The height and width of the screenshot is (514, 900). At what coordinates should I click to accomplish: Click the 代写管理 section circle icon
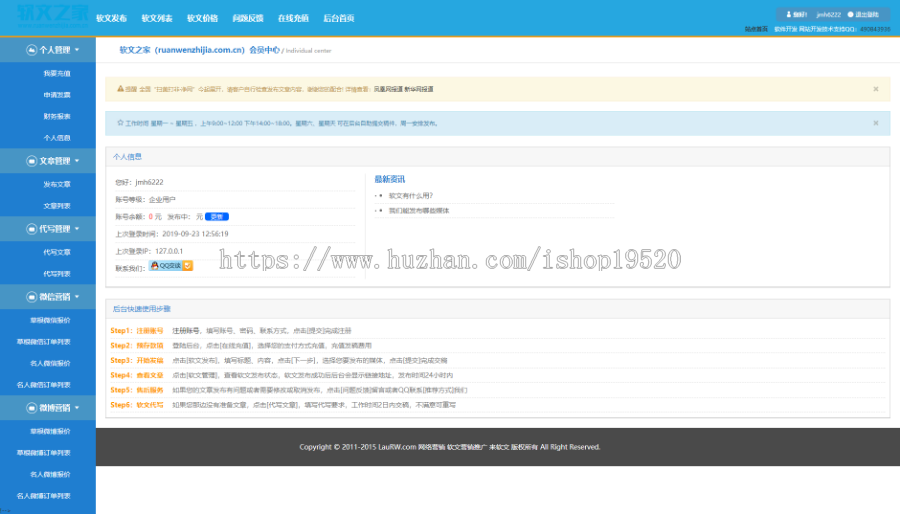pos(32,229)
